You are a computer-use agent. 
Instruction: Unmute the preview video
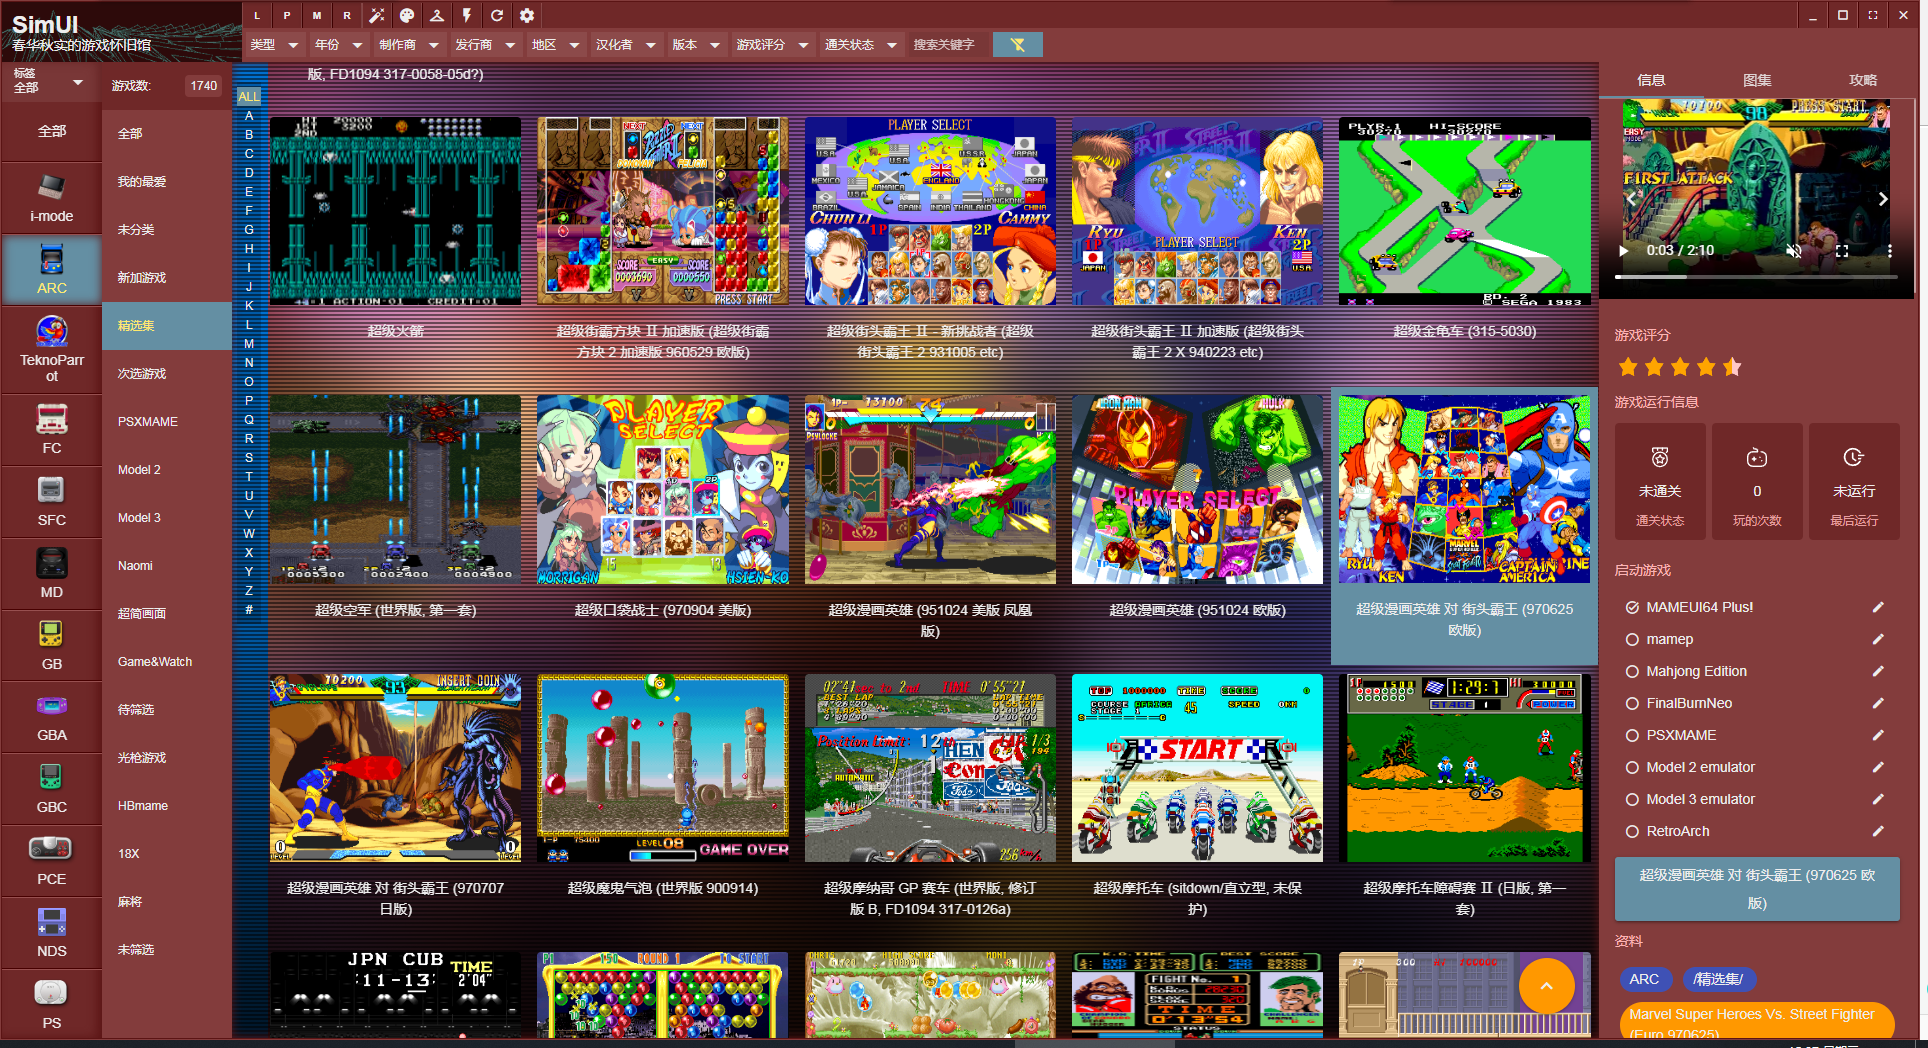[x=1794, y=251]
